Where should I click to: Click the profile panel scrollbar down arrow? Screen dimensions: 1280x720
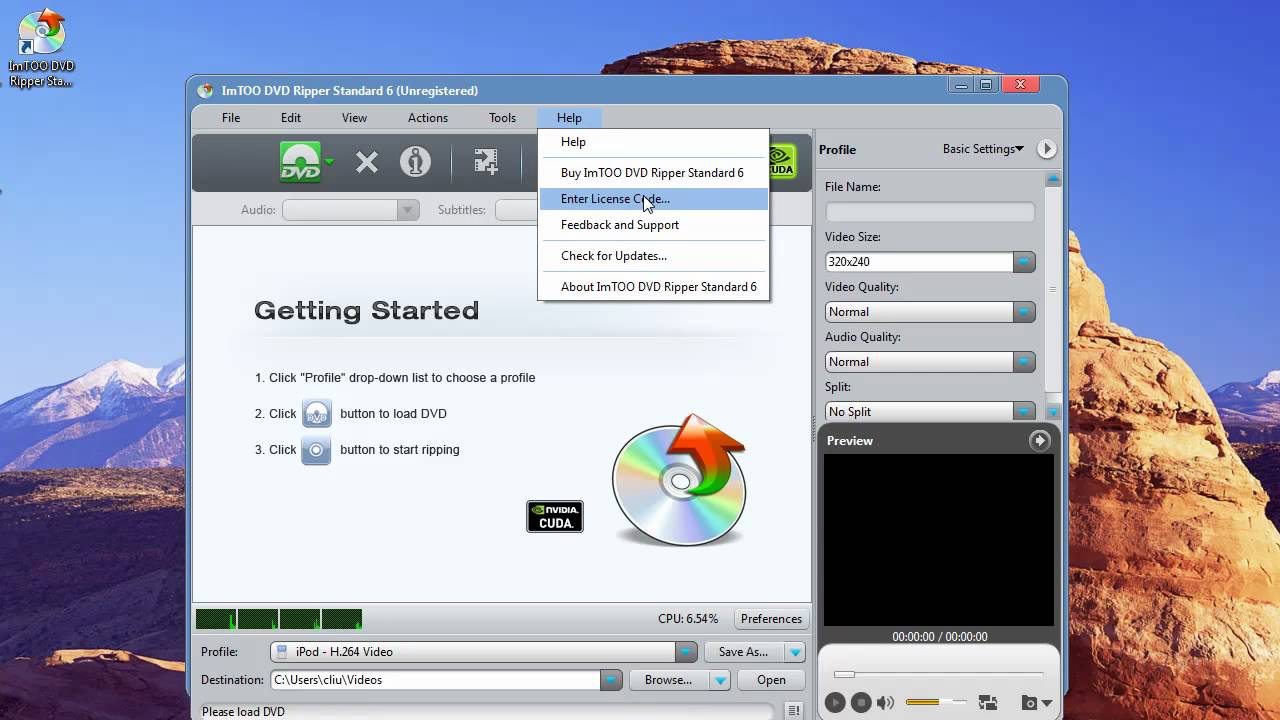pyautogui.click(x=1053, y=412)
